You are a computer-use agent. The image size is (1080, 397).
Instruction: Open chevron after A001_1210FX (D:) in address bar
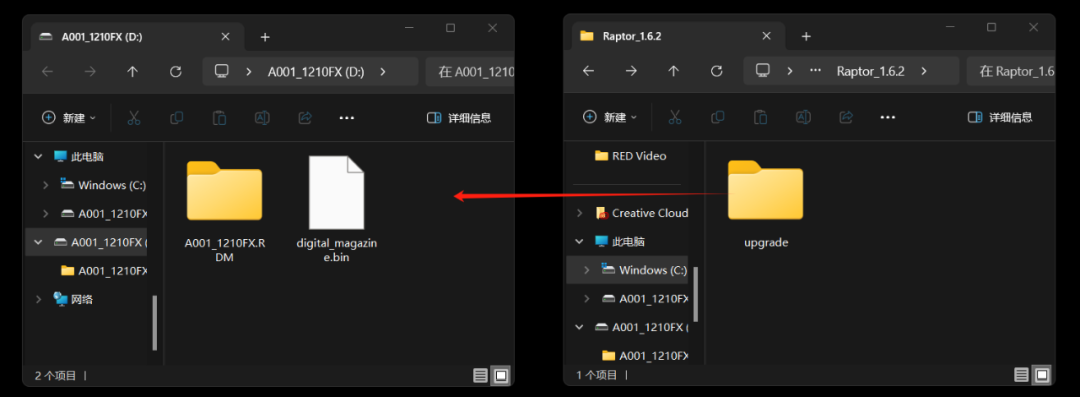383,71
